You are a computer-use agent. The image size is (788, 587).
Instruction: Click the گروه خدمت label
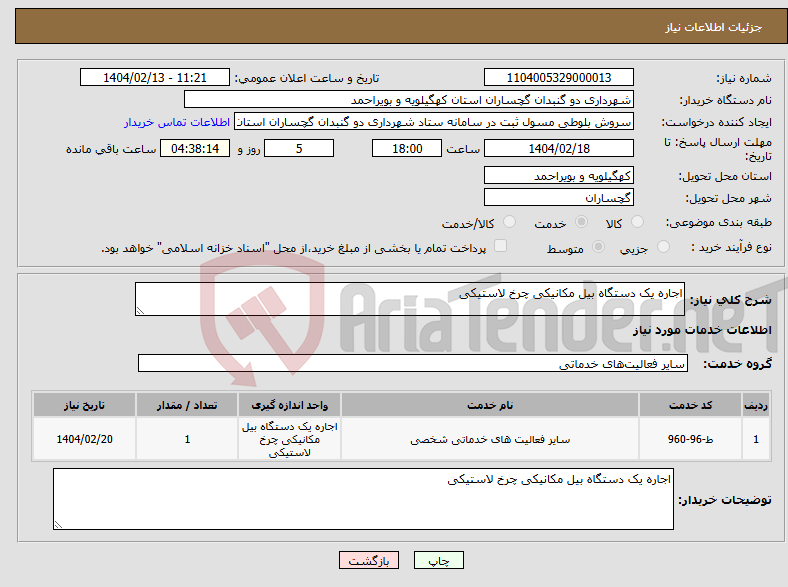click(x=737, y=363)
